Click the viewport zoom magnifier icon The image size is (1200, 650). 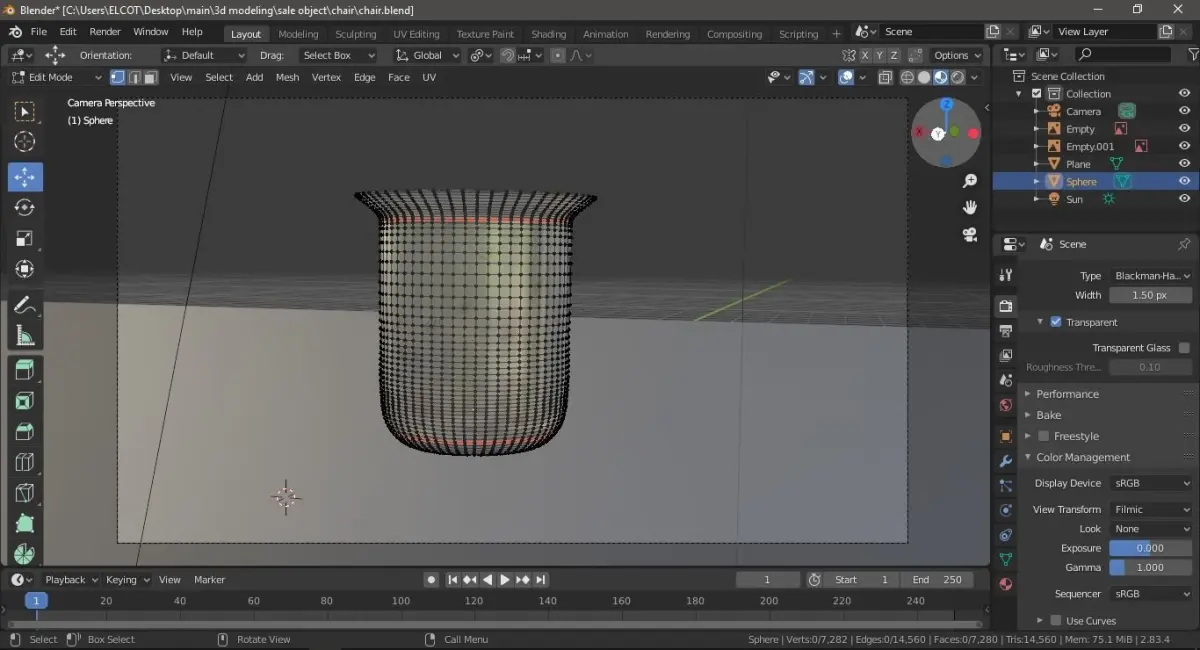[x=969, y=181]
